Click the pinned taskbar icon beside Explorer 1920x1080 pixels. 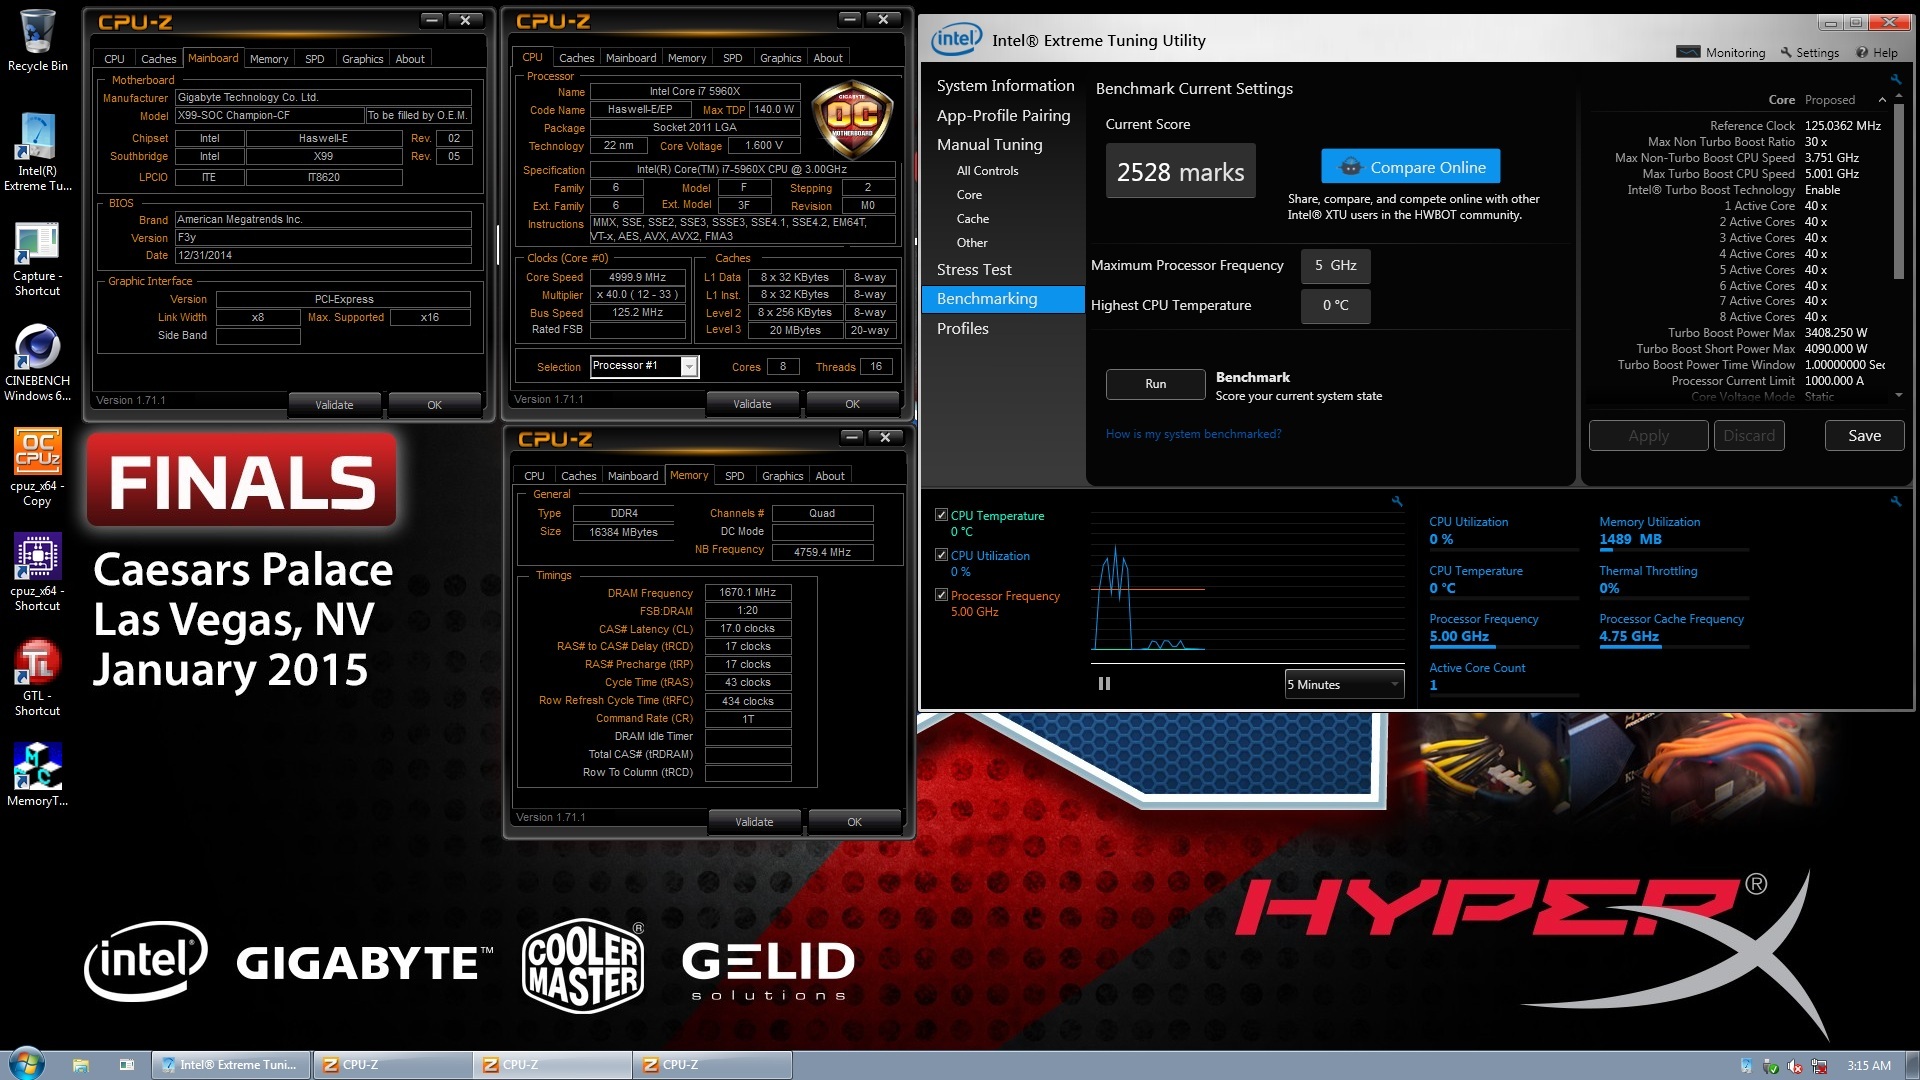pyautogui.click(x=127, y=1065)
